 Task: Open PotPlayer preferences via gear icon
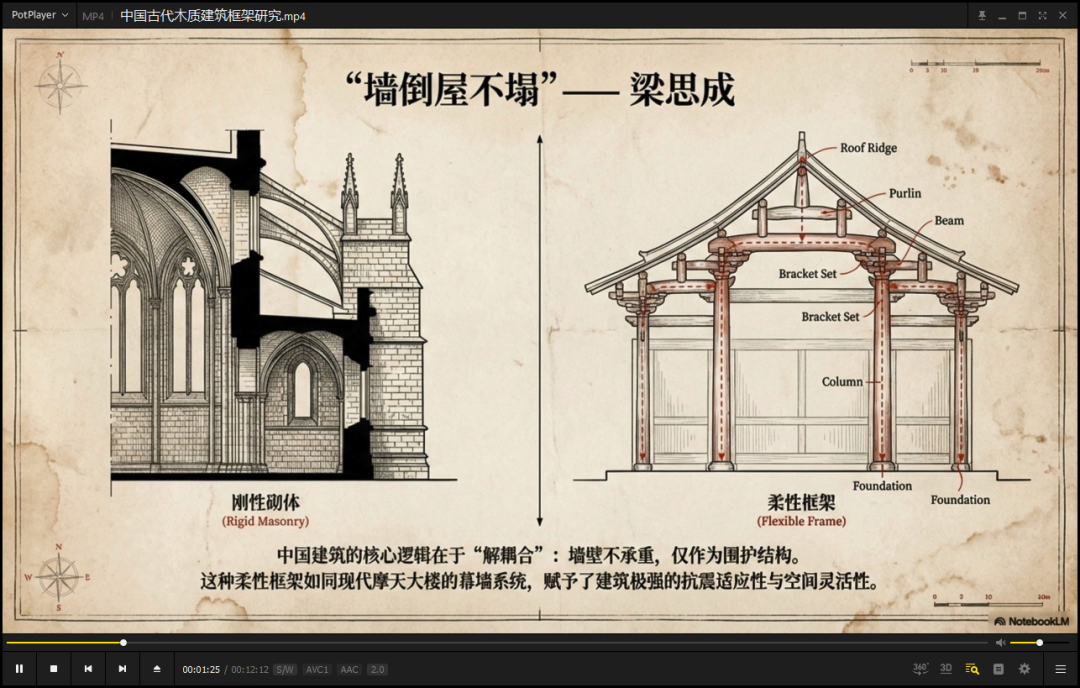click(1023, 669)
